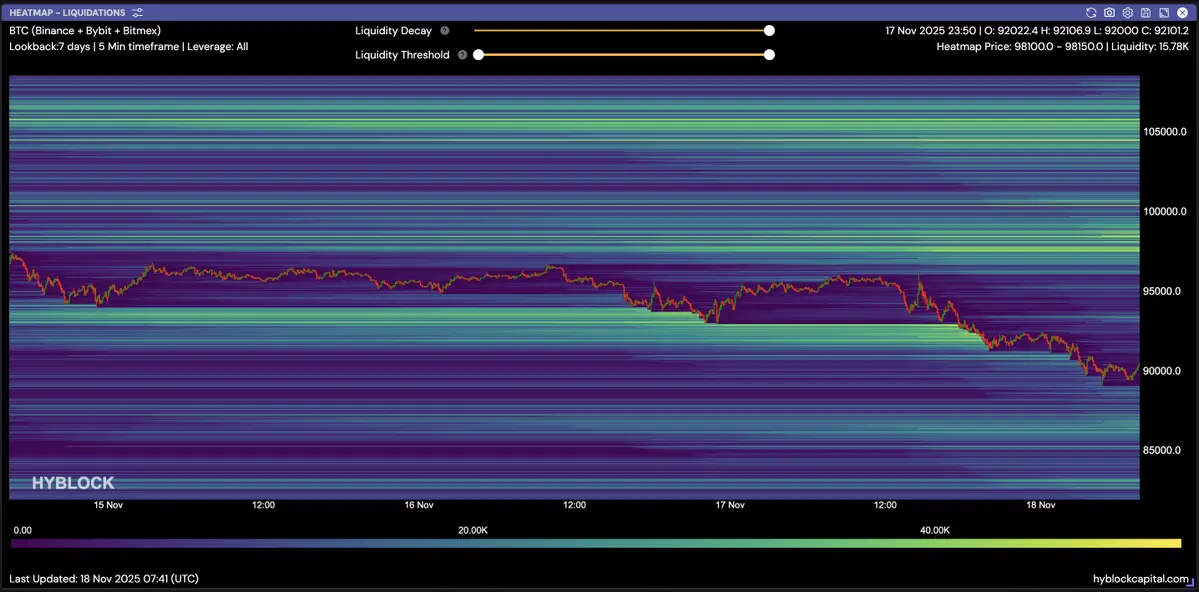Screen dimensions: 1199x592
Task: Open the gear settings for heatmap
Action: [1127, 13]
